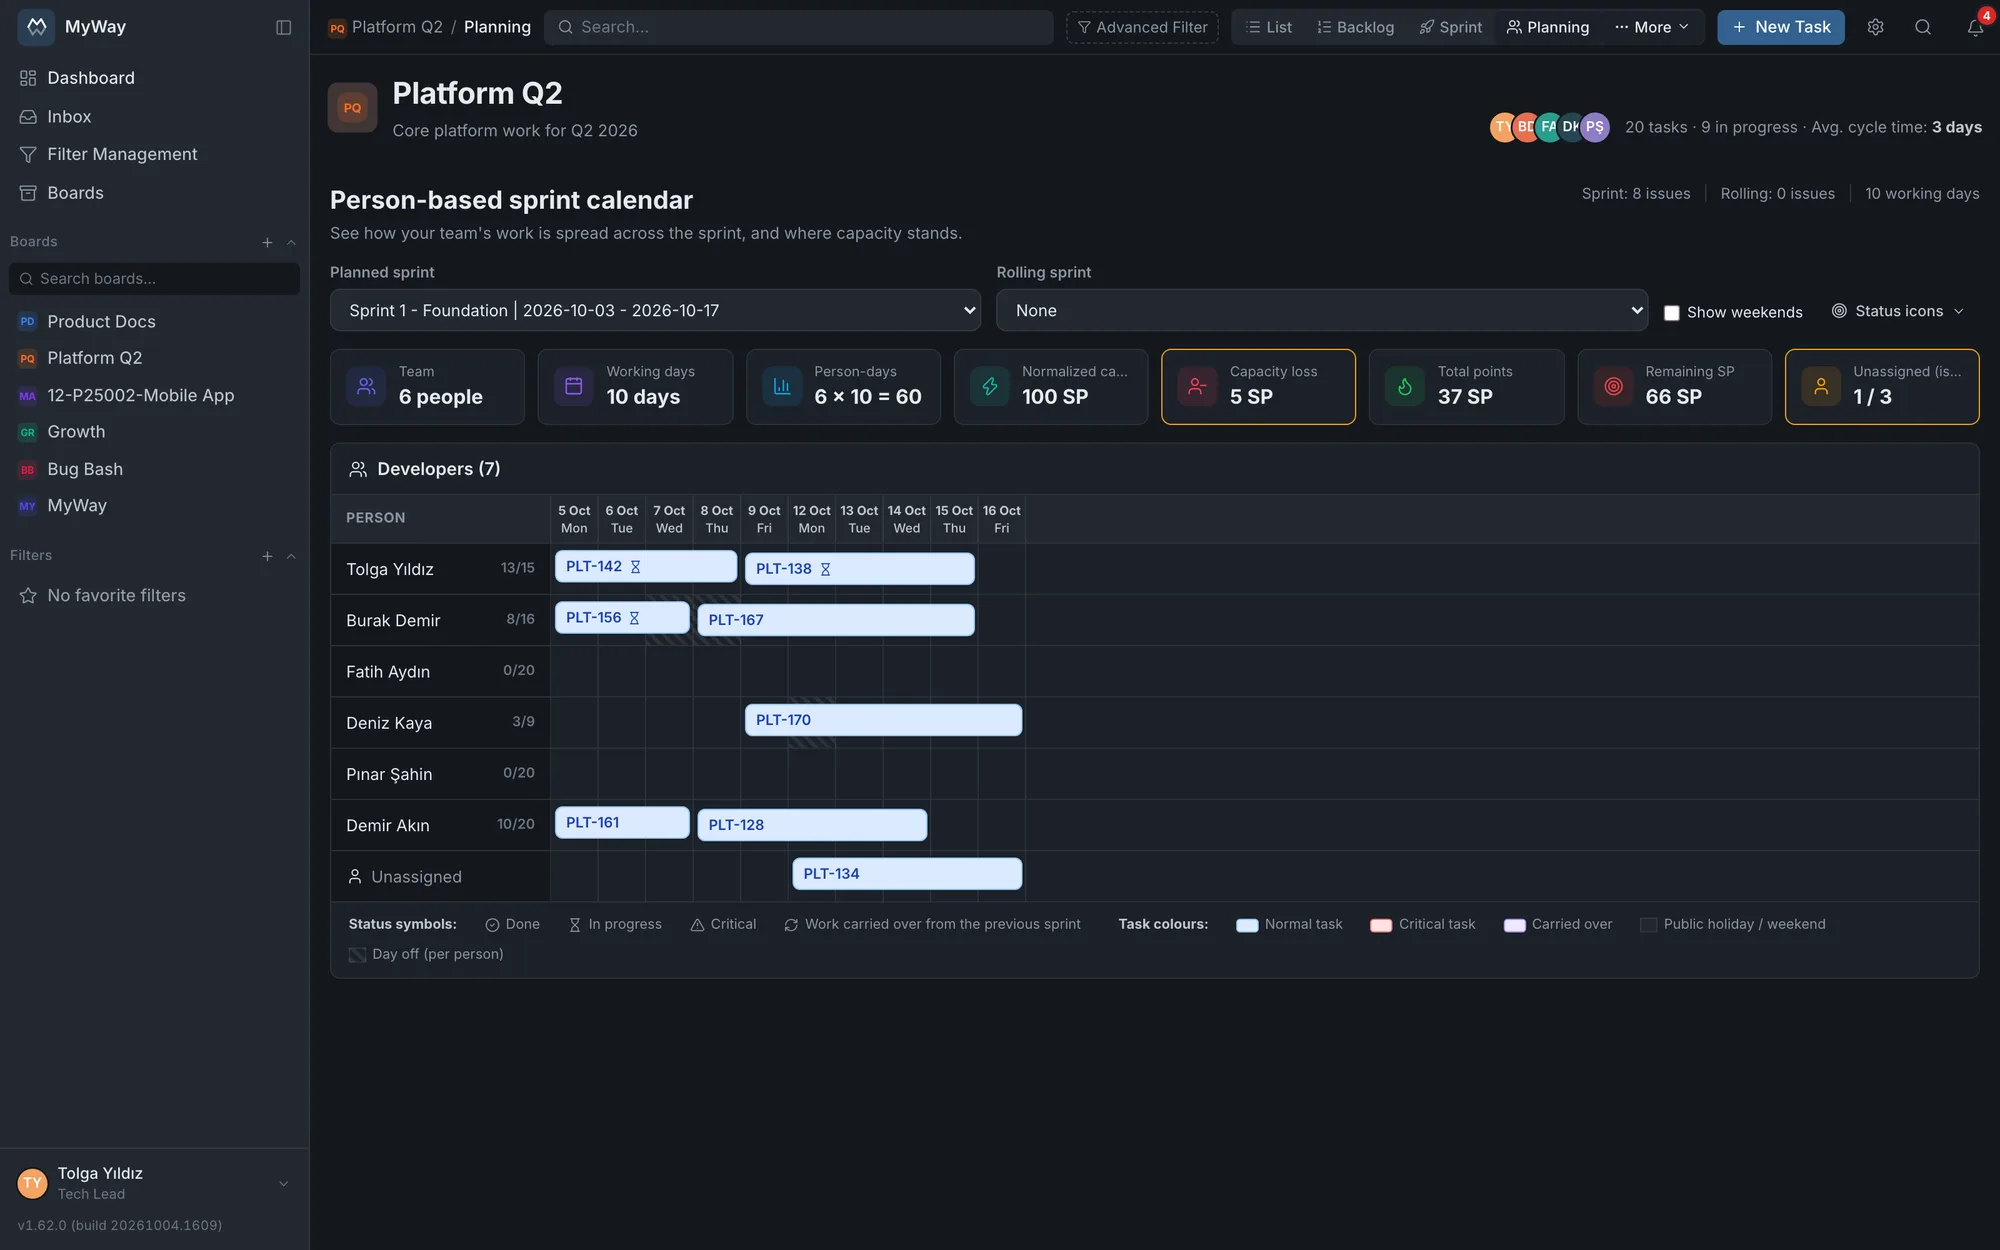Collapse the Filters section chevron
This screenshot has width=2000, height=1250.
click(291, 556)
